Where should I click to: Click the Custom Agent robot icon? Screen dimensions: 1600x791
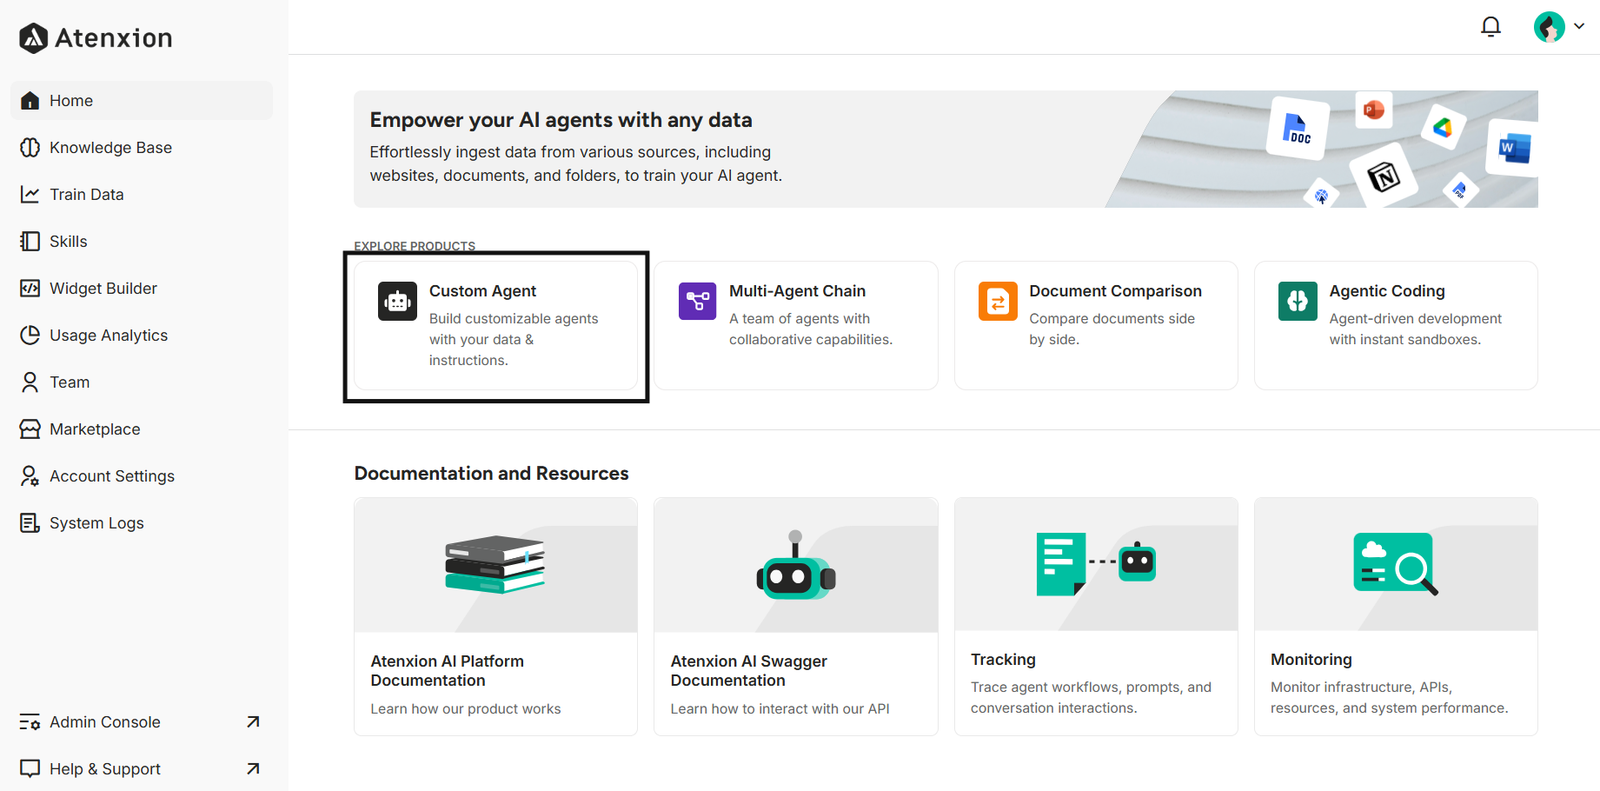coord(397,301)
